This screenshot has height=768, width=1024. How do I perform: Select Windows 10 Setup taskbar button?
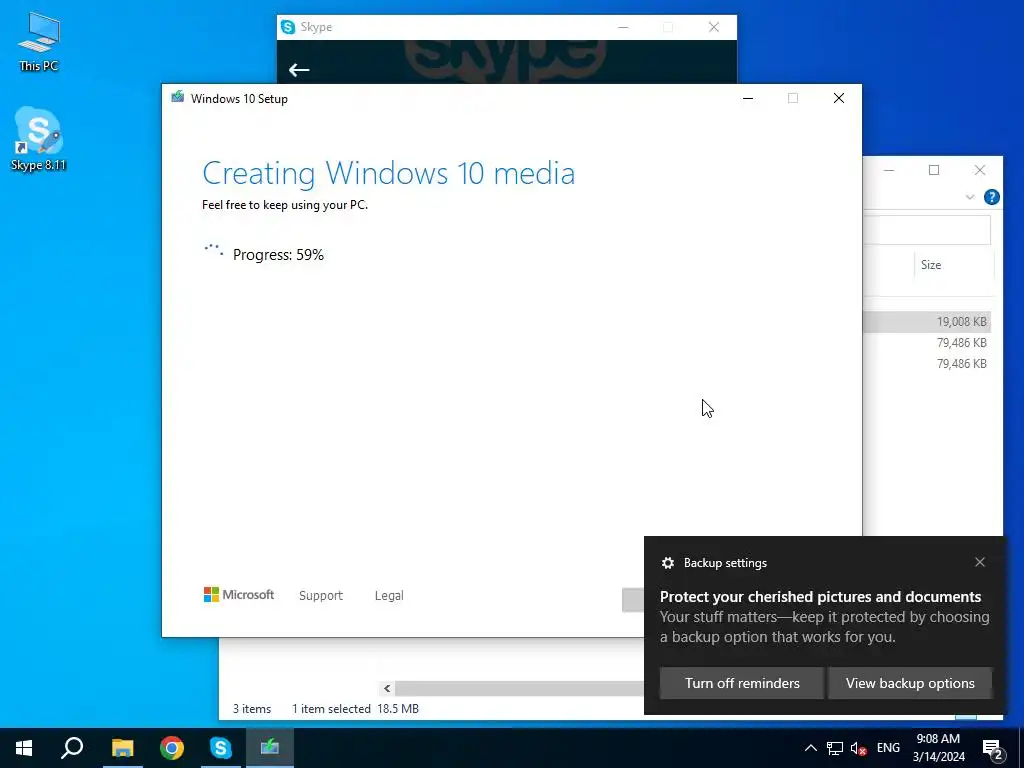[270, 748]
